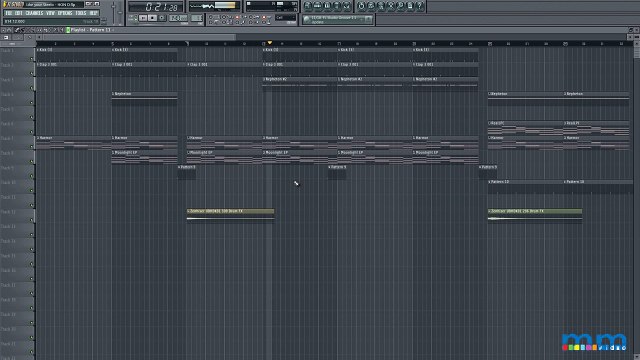The image size is (640, 360).
Task: Click the output waveform monitor panel
Action: click(x=214, y=6)
